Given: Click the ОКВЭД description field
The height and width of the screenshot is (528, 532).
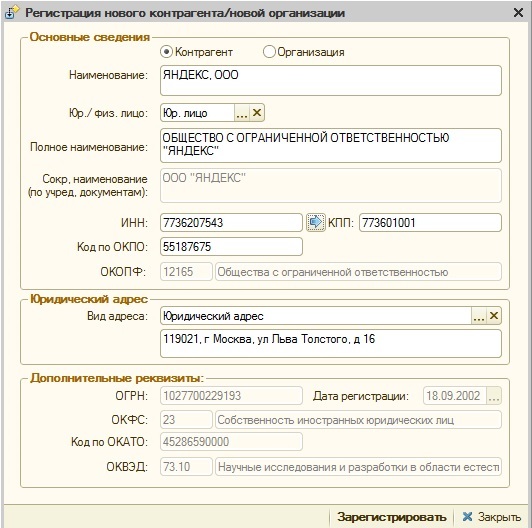Looking at the screenshot, I should tap(358, 467).
